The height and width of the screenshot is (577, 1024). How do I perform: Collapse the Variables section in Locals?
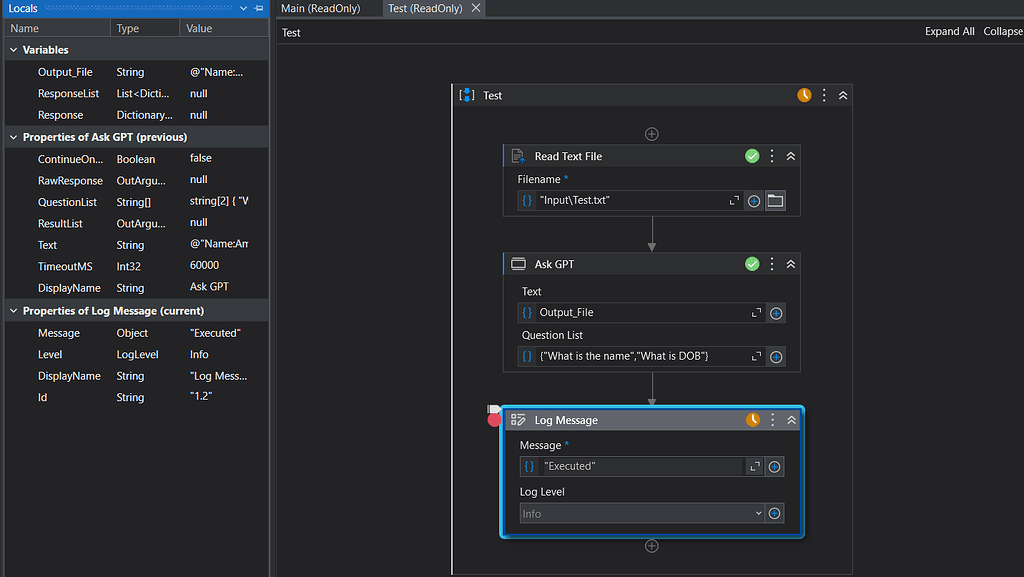coord(13,50)
